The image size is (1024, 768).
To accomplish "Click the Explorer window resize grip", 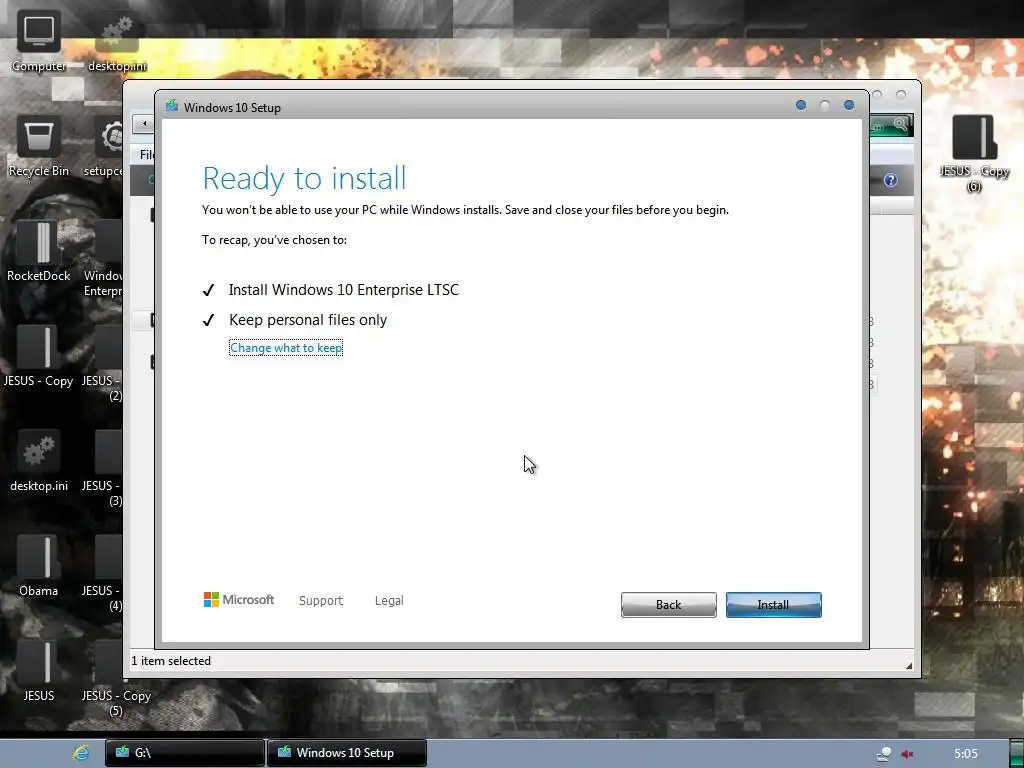I will (x=908, y=665).
